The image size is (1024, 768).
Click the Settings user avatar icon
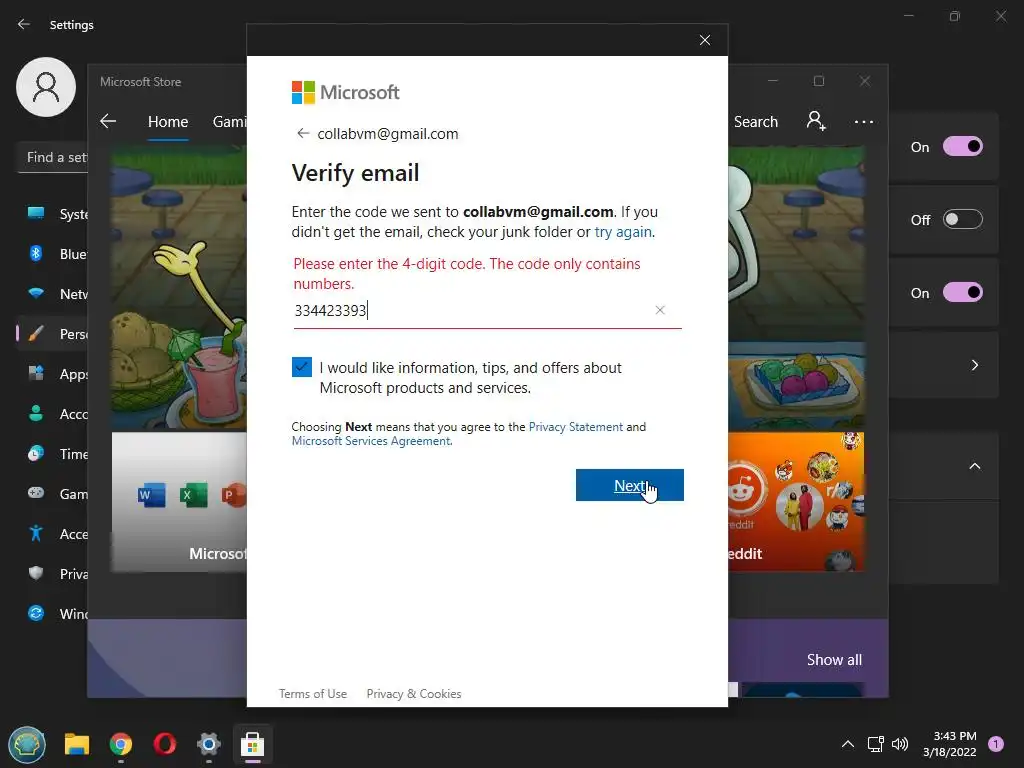pos(46,87)
